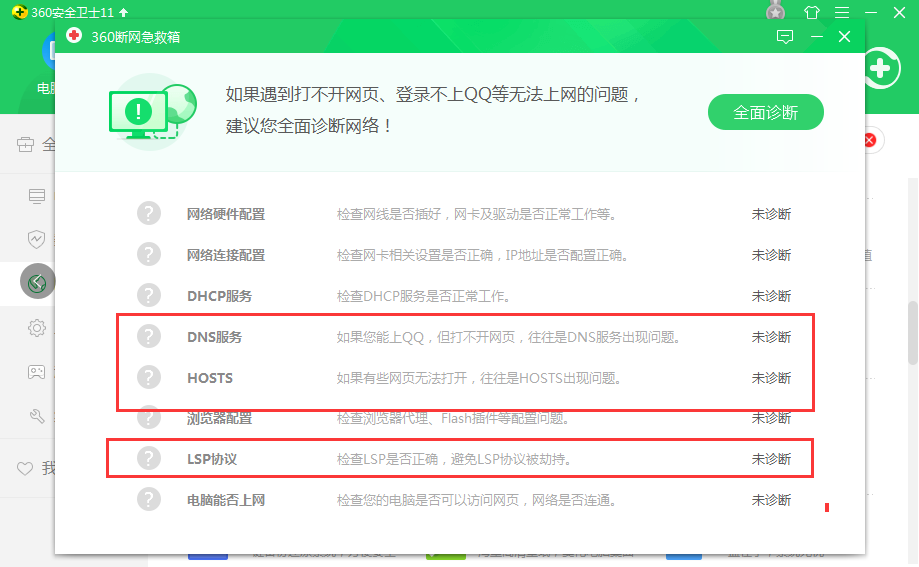
Task: Select the 浏览器配置 row label
Action: pyautogui.click(x=219, y=418)
